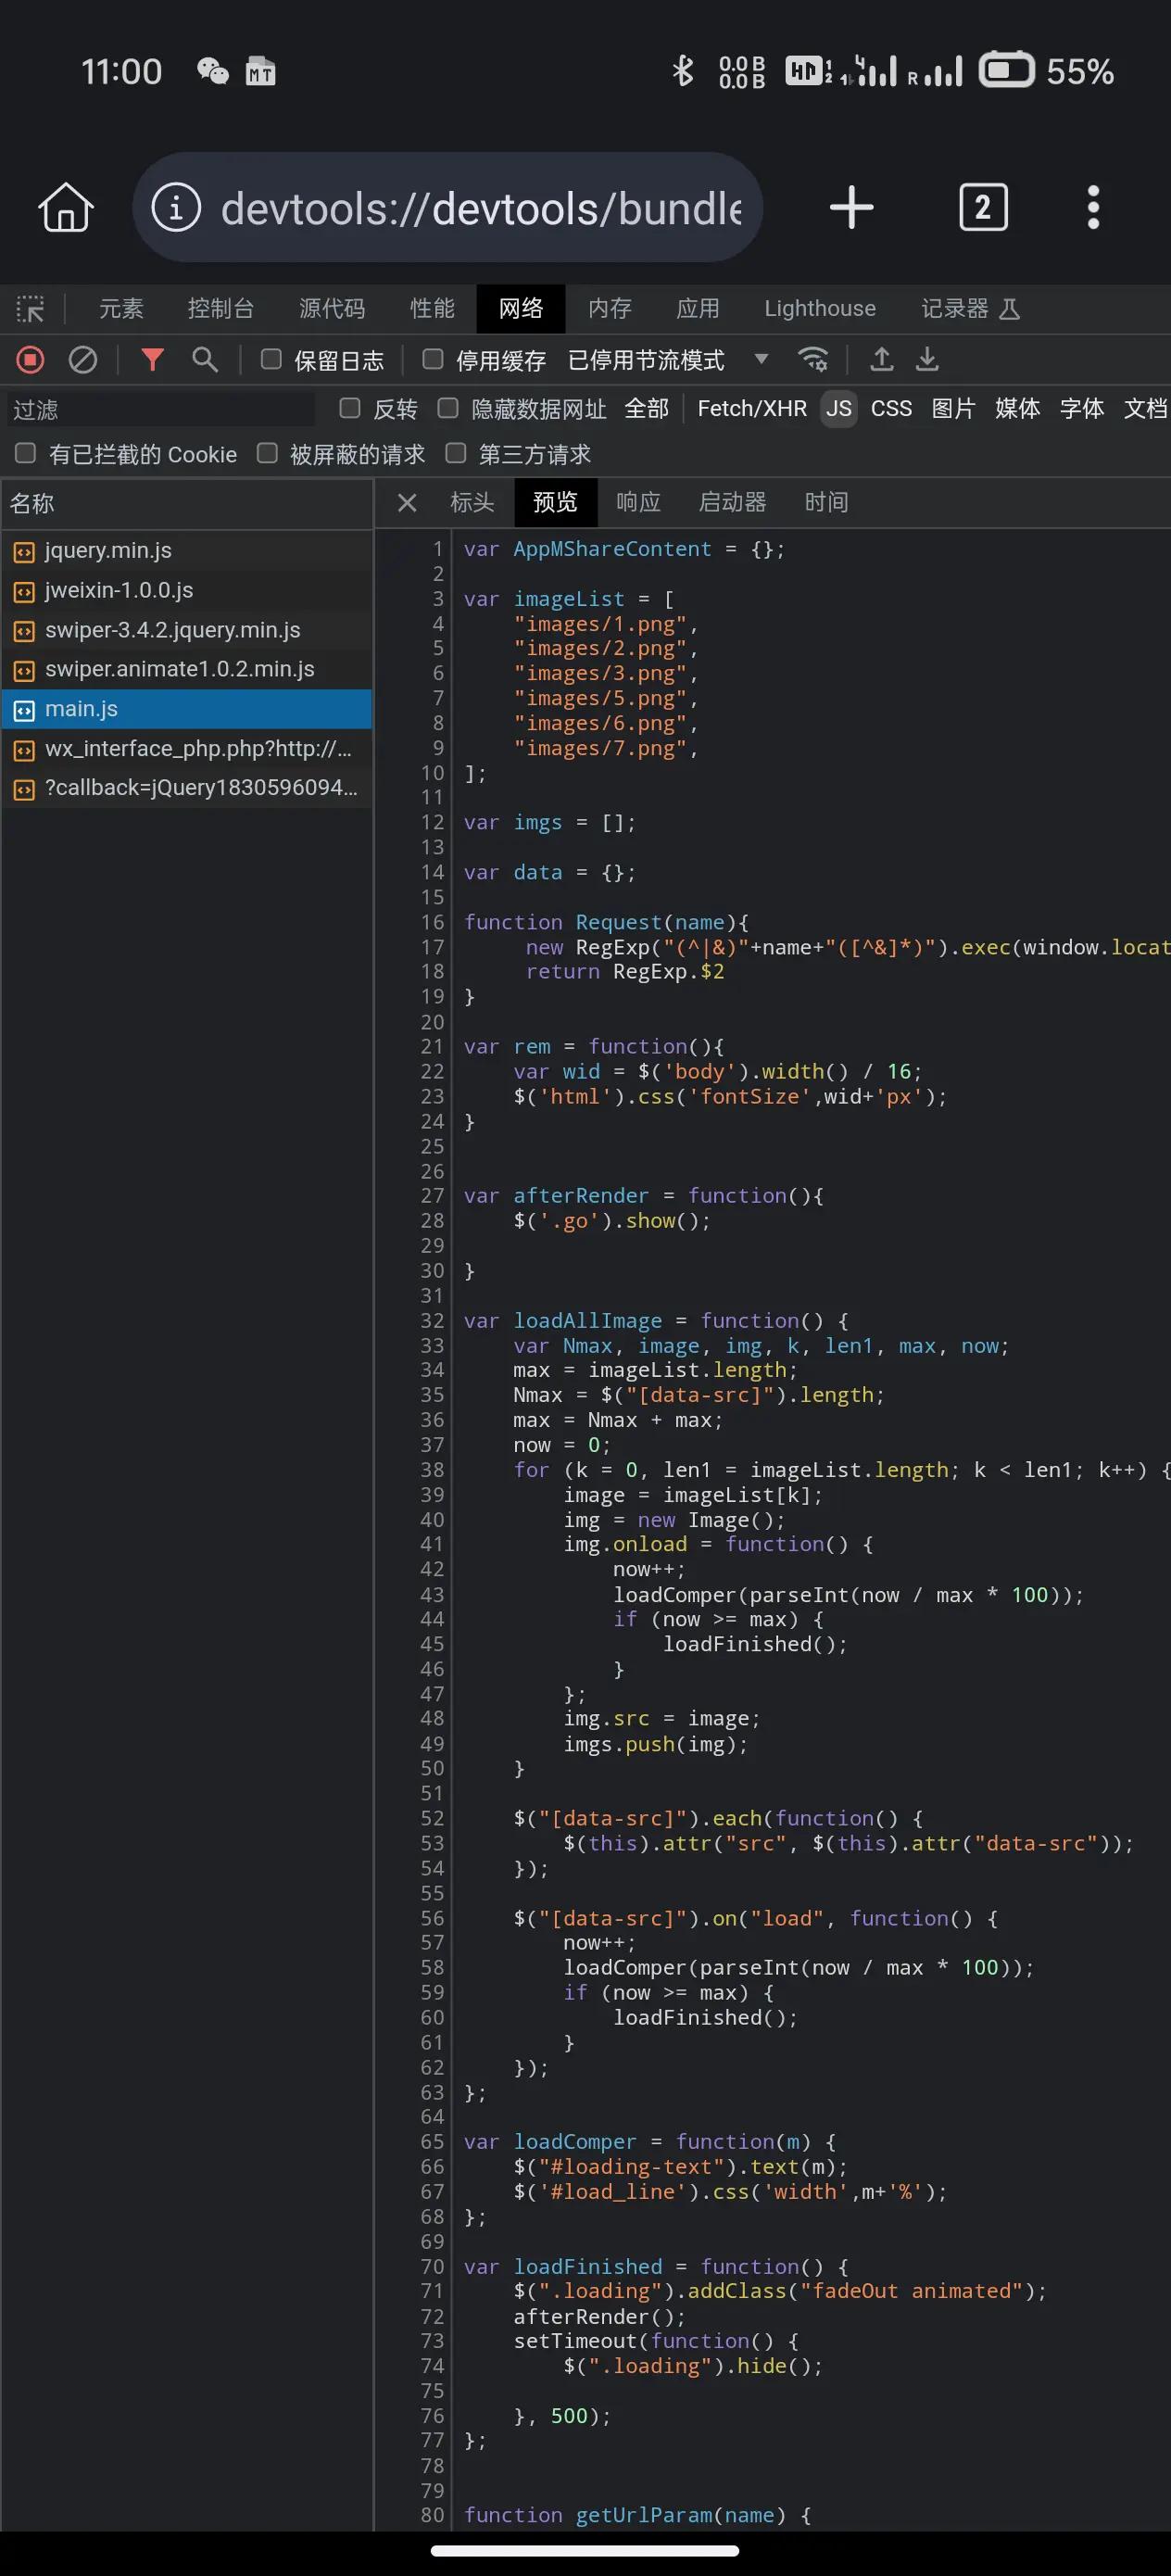Tap the browser home icon
The width and height of the screenshot is (1171, 2576).
(66, 207)
